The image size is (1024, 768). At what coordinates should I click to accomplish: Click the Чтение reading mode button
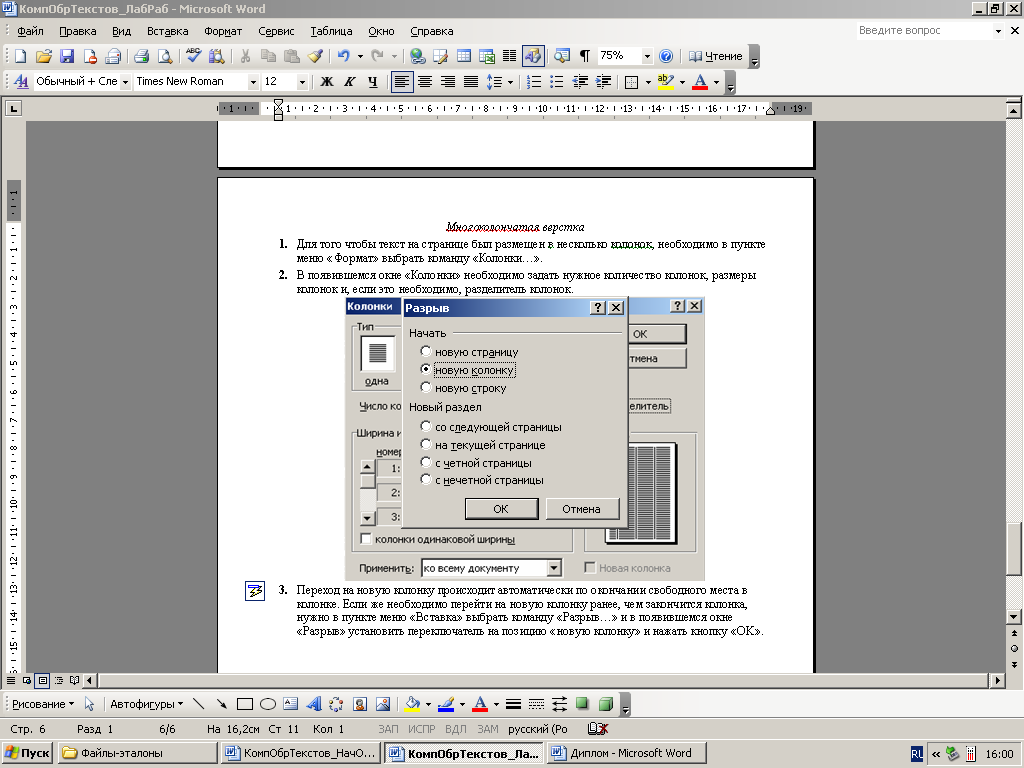tap(717, 56)
